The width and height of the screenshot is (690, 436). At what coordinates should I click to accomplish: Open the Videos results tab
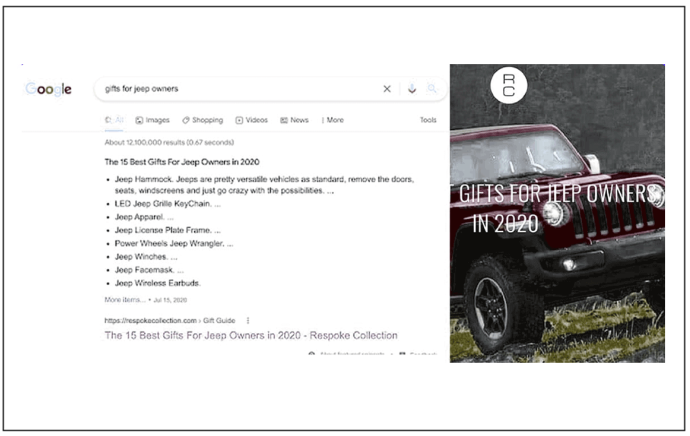[251, 120]
